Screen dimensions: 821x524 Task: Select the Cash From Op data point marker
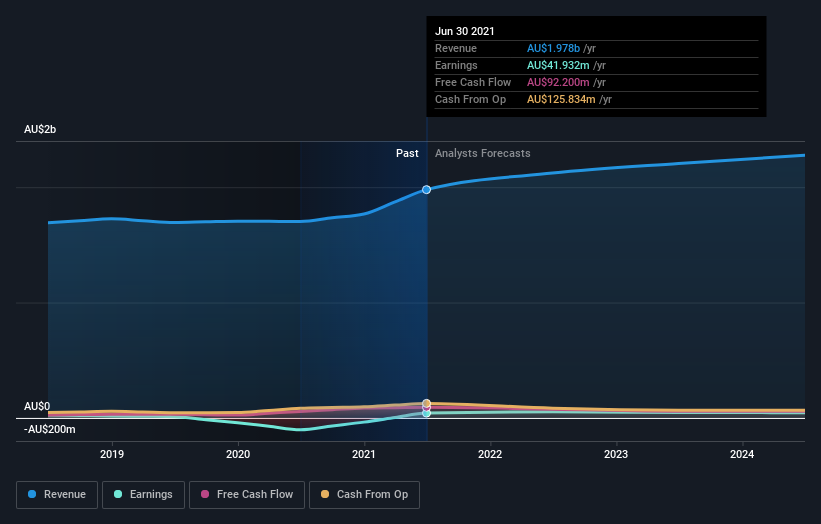coord(427,403)
